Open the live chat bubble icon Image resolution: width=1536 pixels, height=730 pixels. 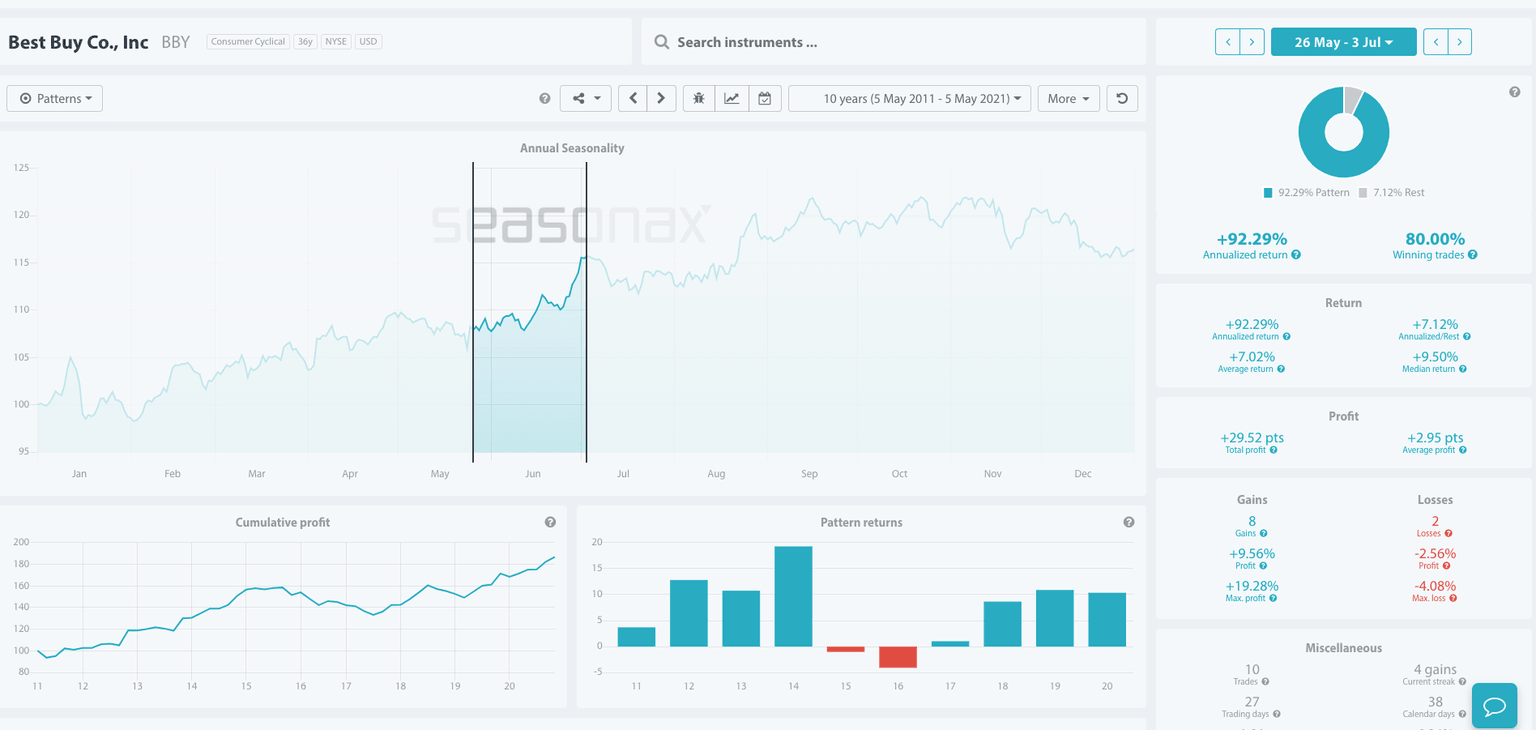click(1494, 706)
